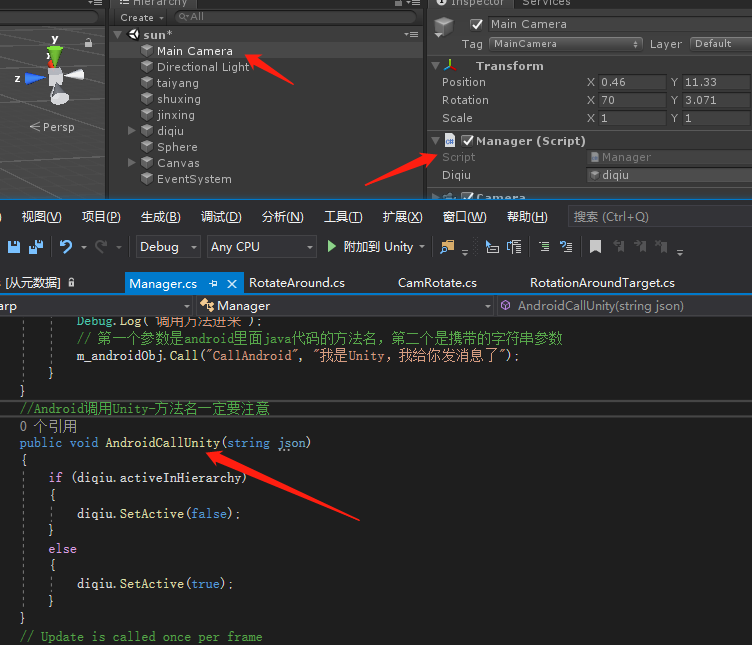
Task: Open the Any CPU platform dropdown
Action: pyautogui.click(x=262, y=246)
